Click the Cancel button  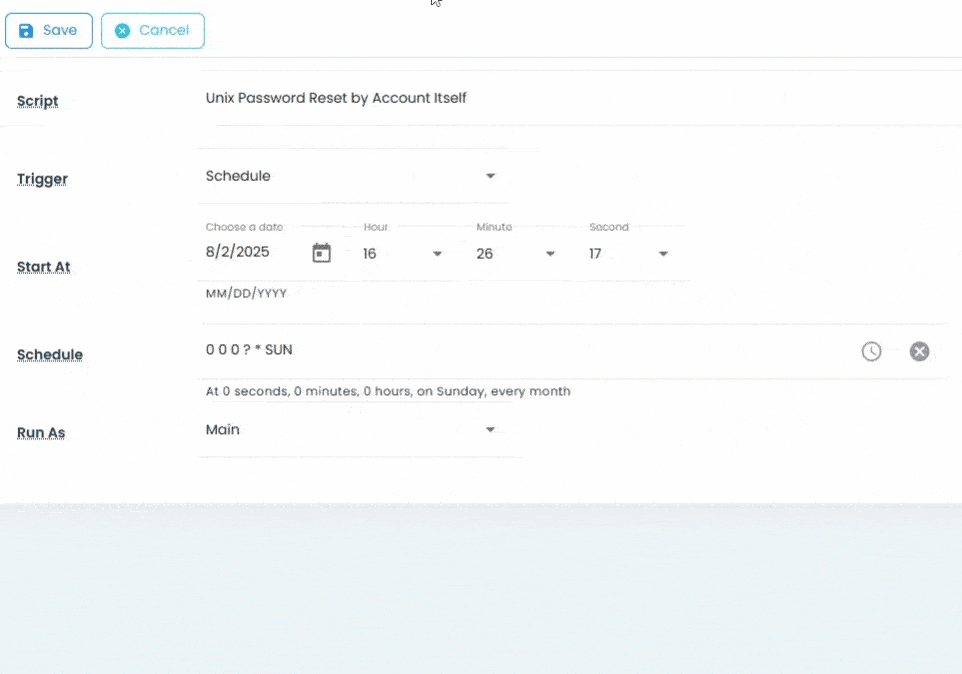click(152, 30)
